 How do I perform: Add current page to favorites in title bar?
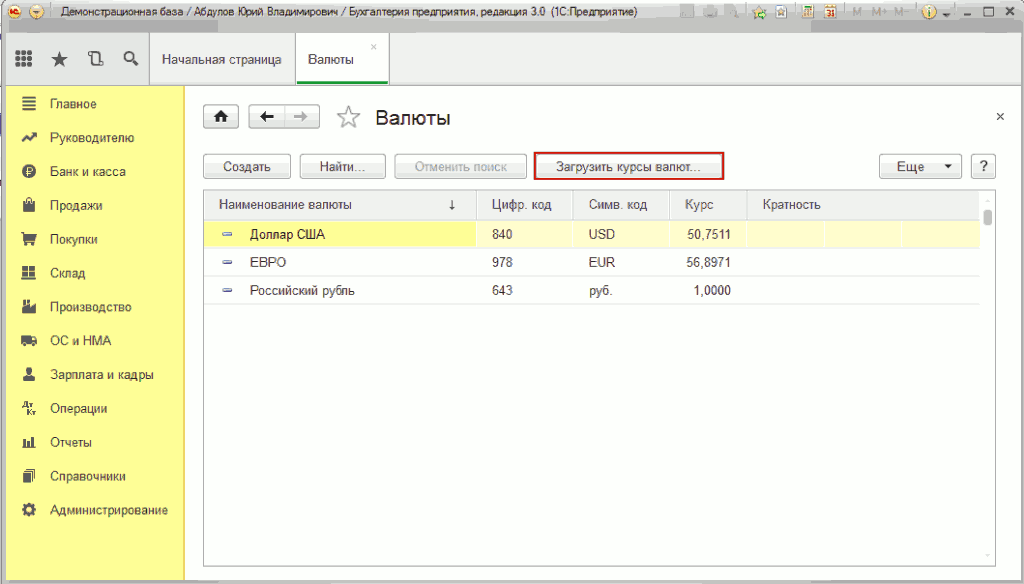tap(760, 12)
